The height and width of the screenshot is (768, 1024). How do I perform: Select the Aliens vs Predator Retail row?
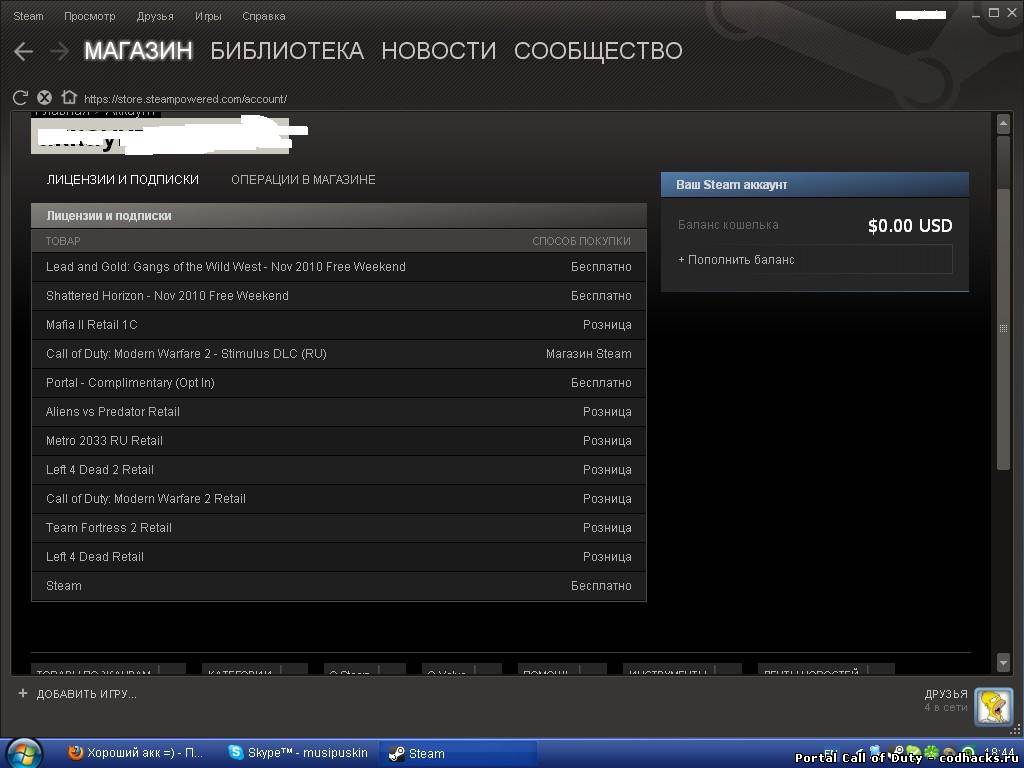pyautogui.click(x=339, y=412)
